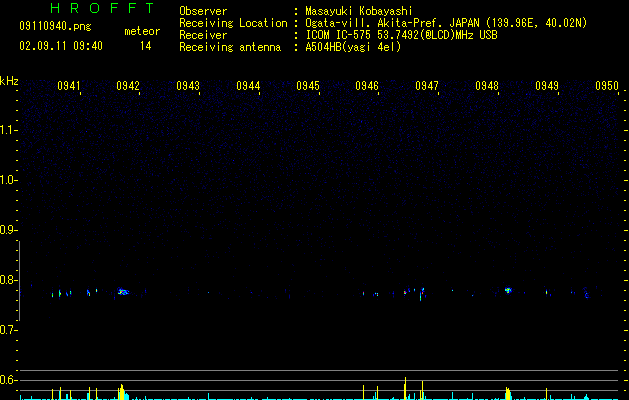This screenshot has width=629, height=400.
Task: Click the 1.0 kHz axis label
Action: pos(7,180)
